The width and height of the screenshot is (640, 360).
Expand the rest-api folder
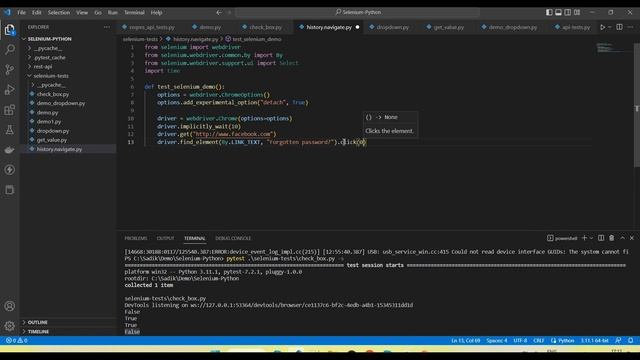(x=43, y=67)
